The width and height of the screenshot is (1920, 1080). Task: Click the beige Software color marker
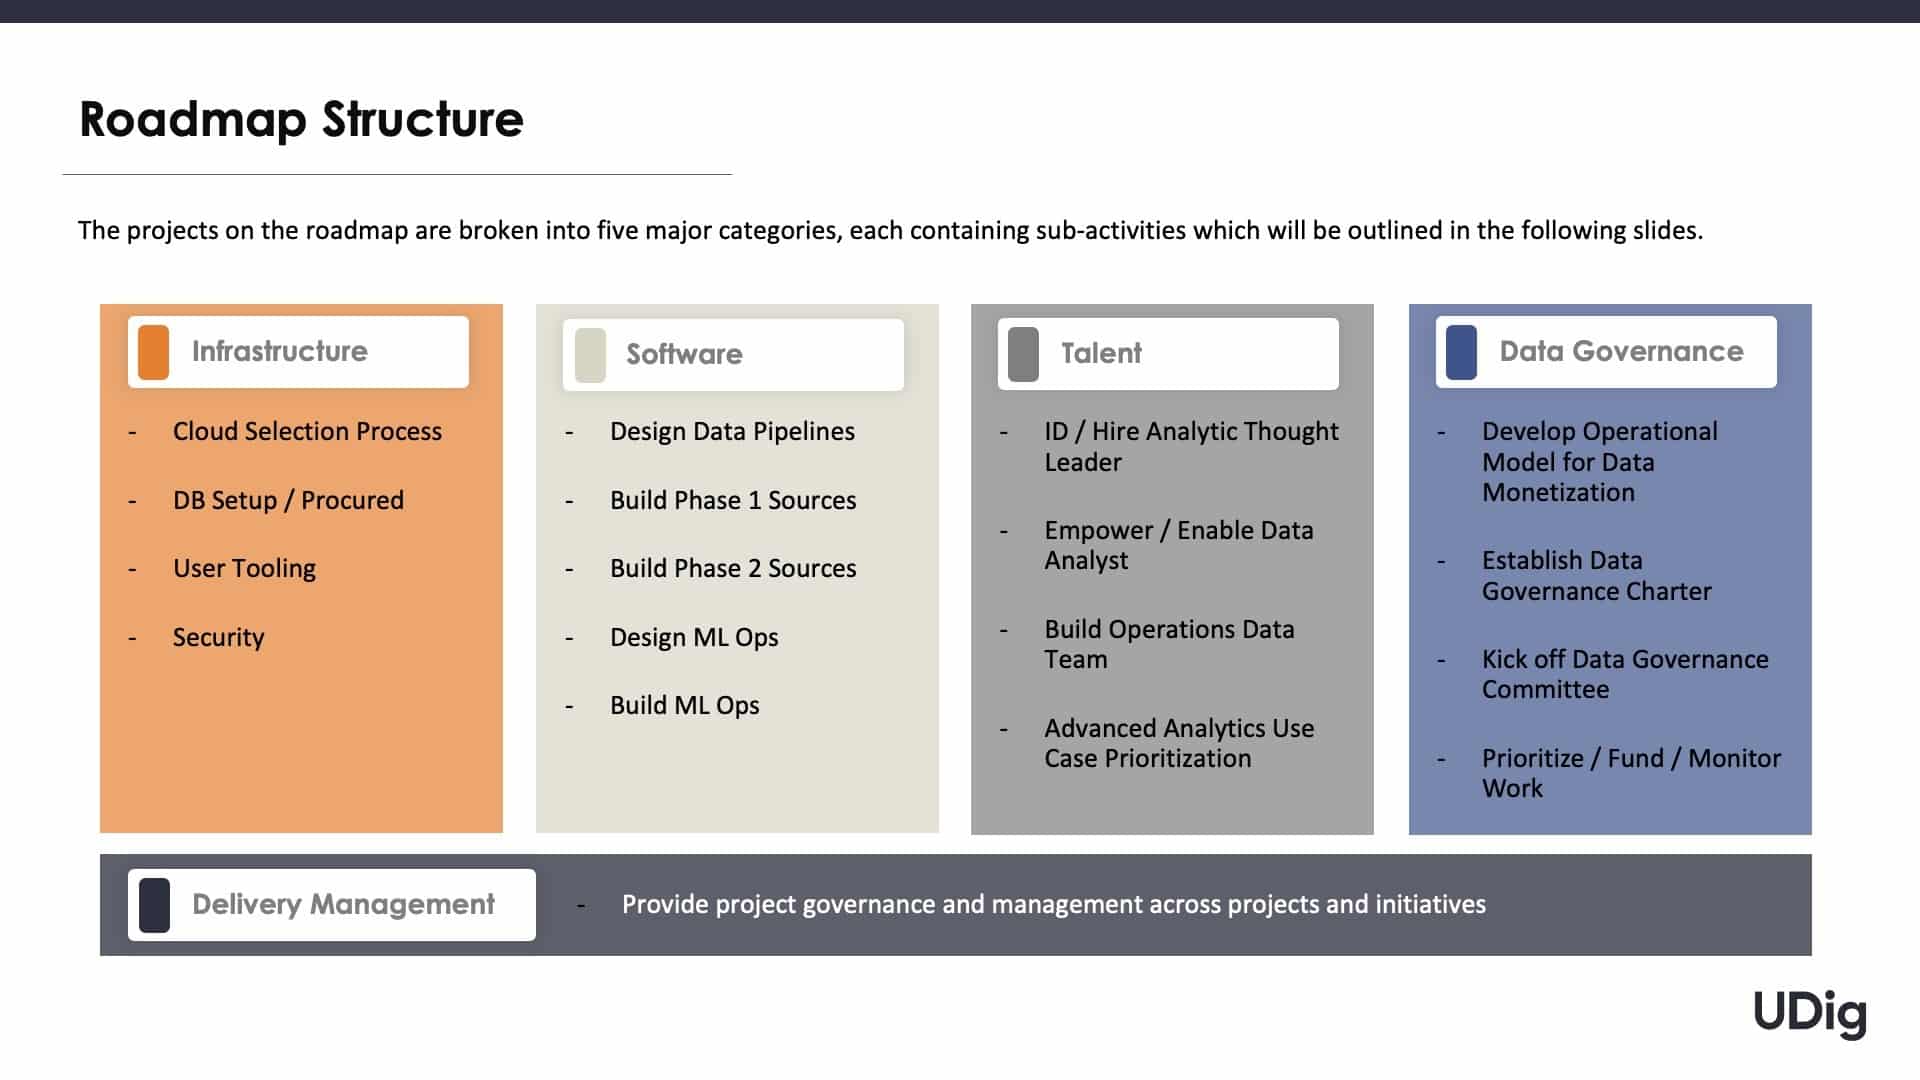tap(590, 355)
